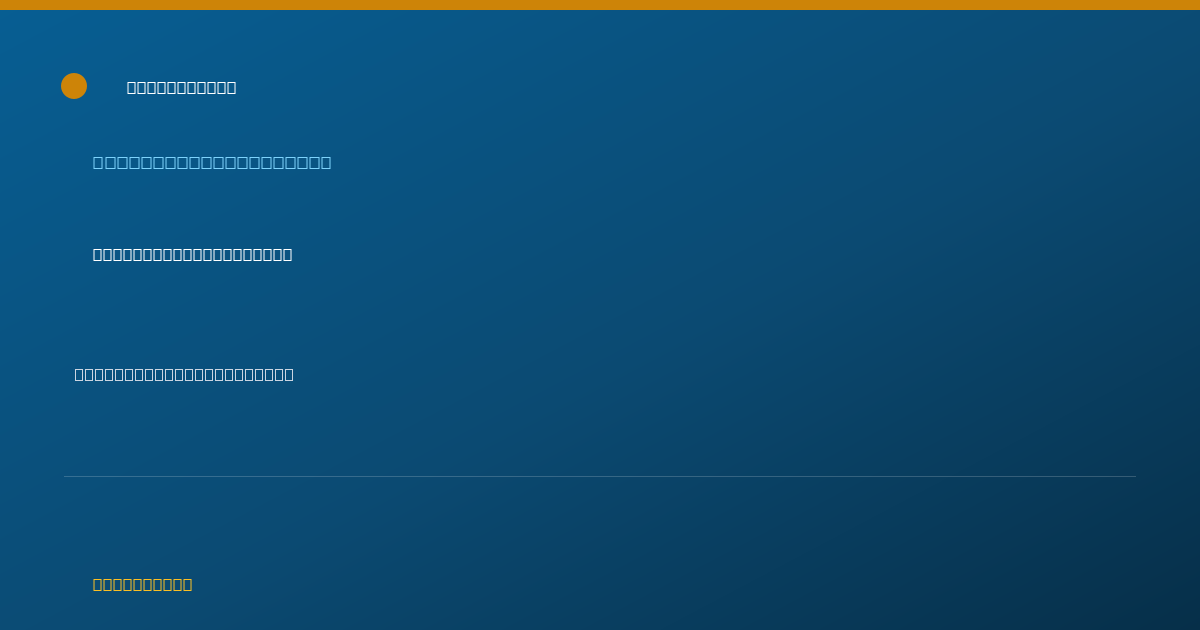Click the thin horizontal divider line

pyautogui.click(x=600, y=476)
